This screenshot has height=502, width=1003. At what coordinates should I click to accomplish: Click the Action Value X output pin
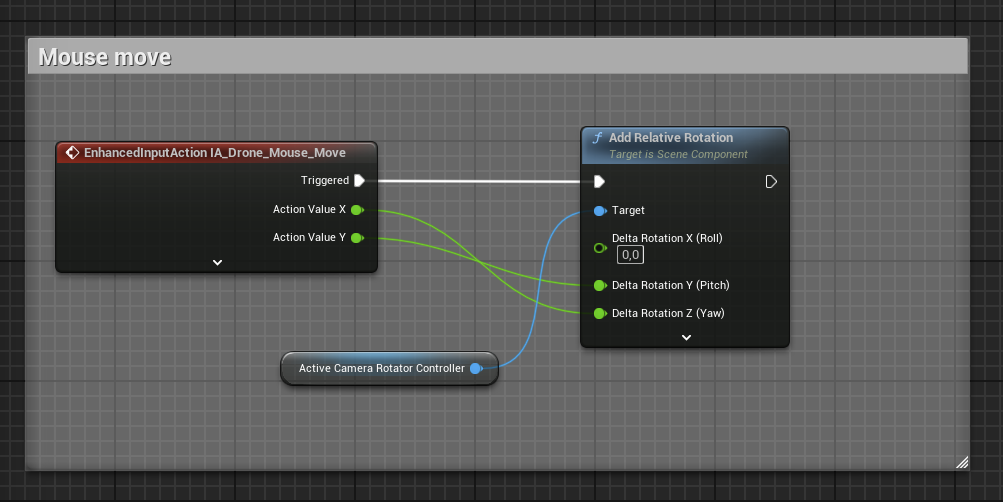(x=357, y=210)
